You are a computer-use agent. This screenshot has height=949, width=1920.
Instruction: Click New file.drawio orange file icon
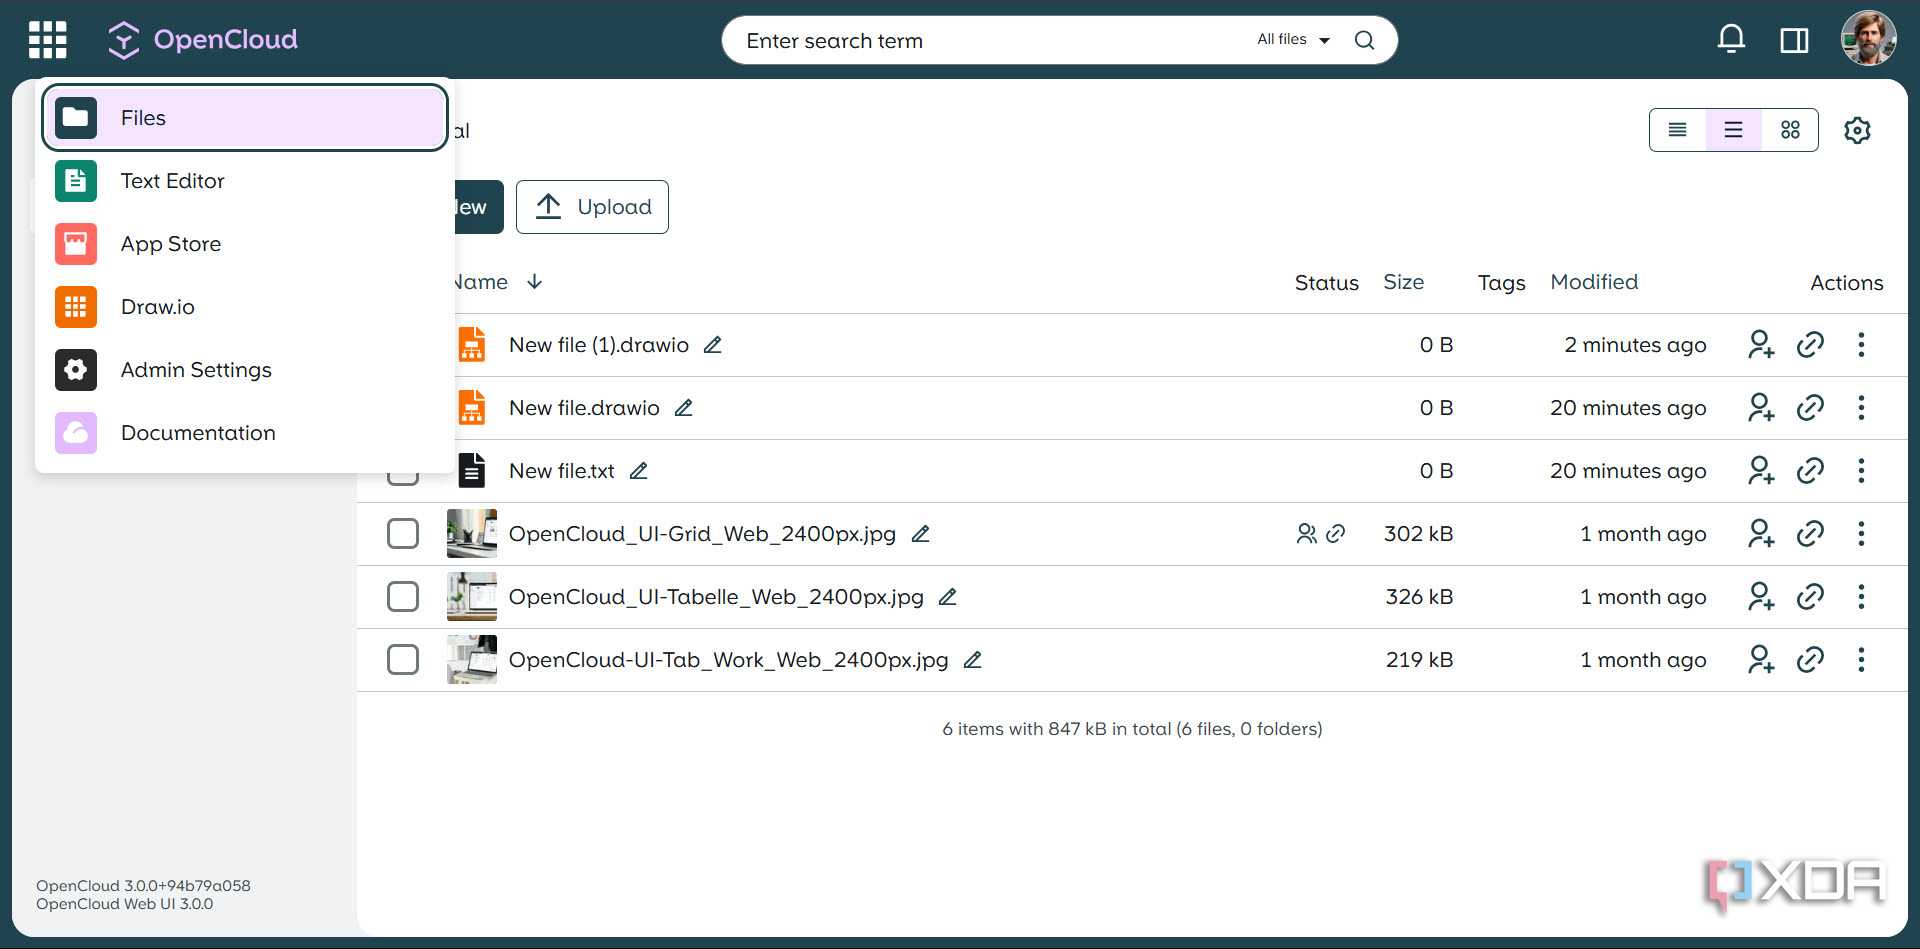tap(471, 407)
